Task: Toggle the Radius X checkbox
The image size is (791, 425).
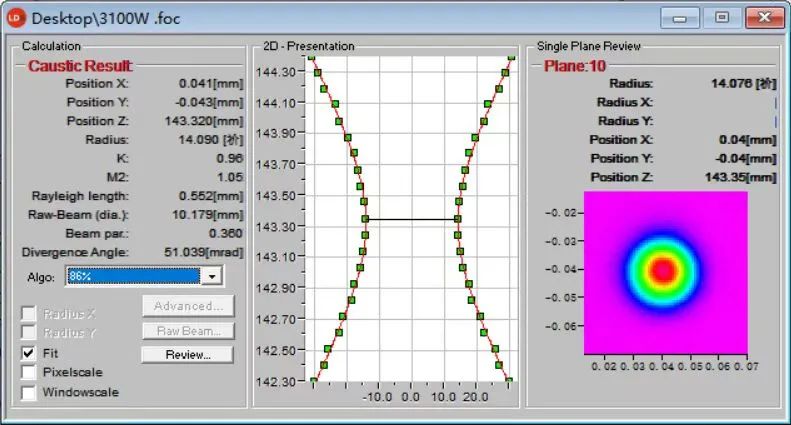Action: (29, 314)
